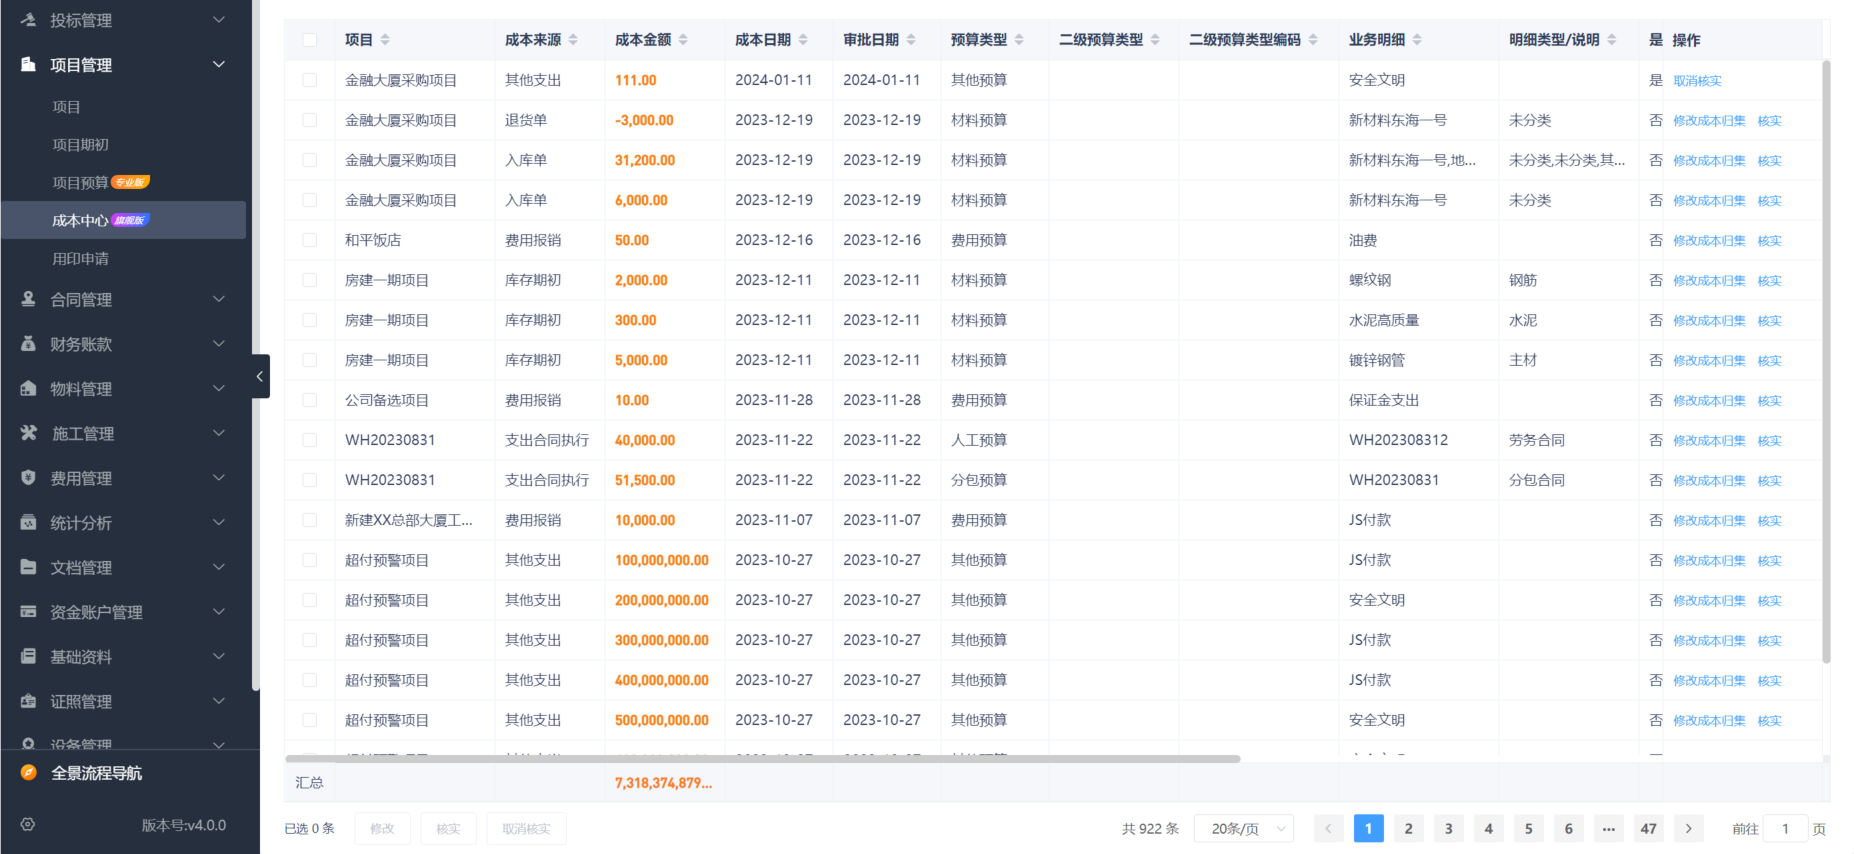Screen dimensions: 1854x854
Task: Click the 财务账款 money bag icon
Action: click(x=28, y=344)
